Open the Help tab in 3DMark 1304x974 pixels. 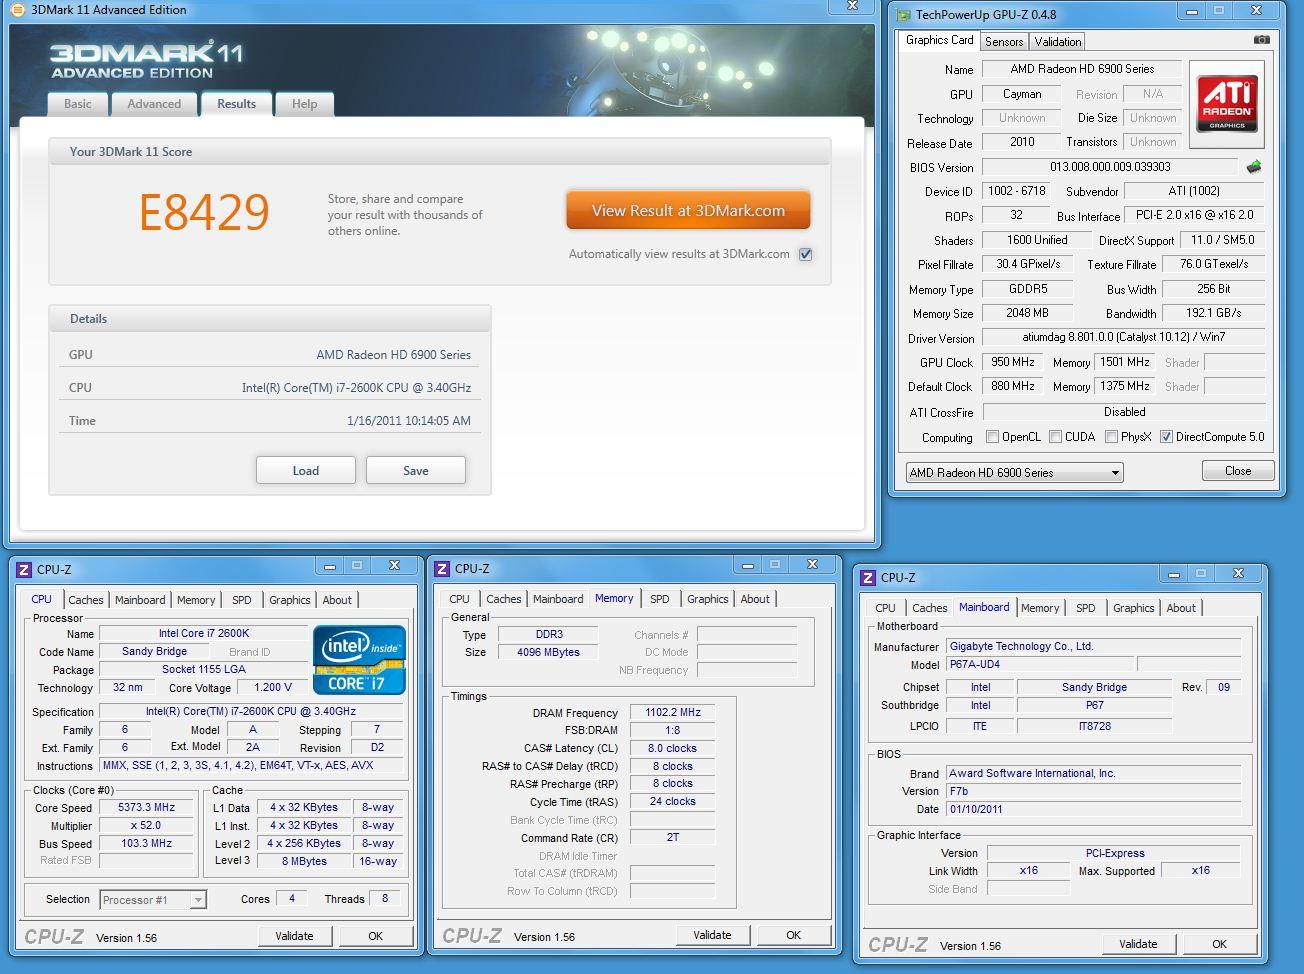tap(304, 104)
